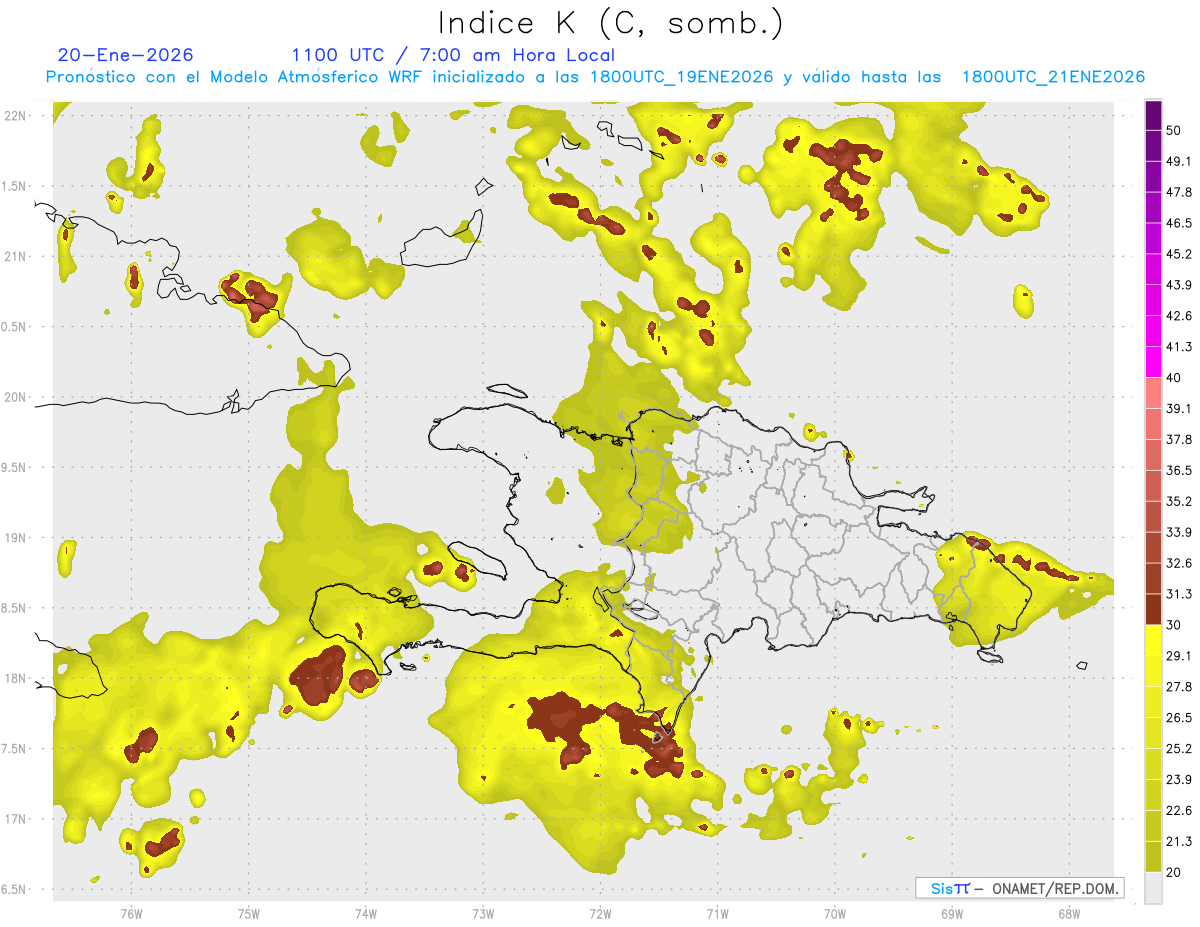1200x927 pixels.
Task: Select the '39.1' color scale value
Action: pos(1179,409)
